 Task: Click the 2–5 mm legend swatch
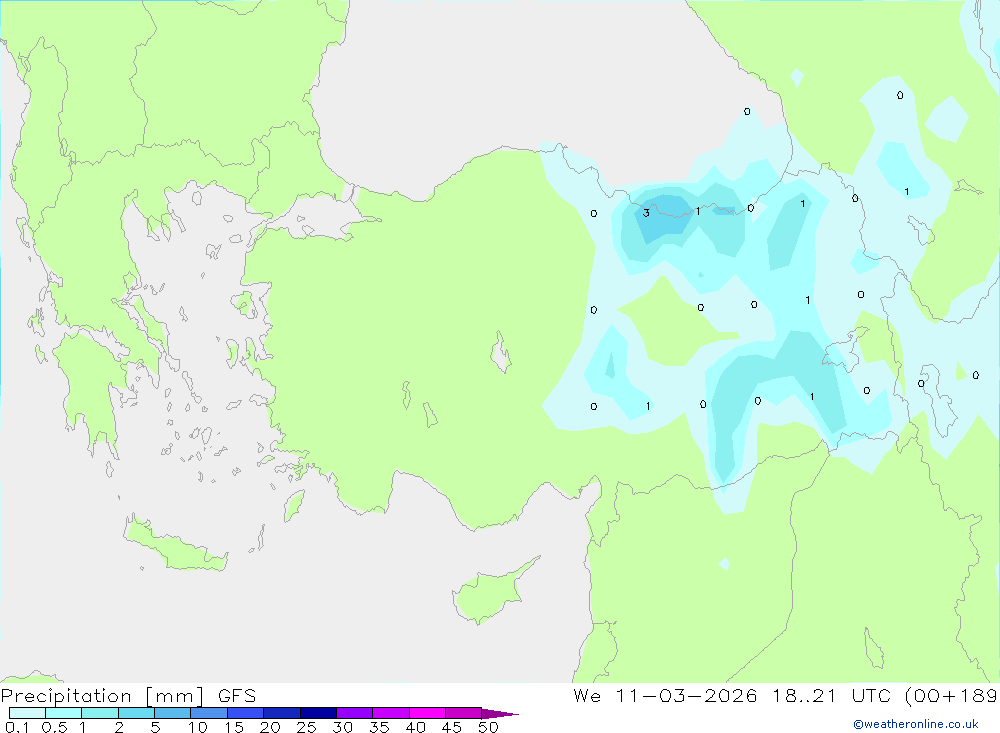coord(136,713)
